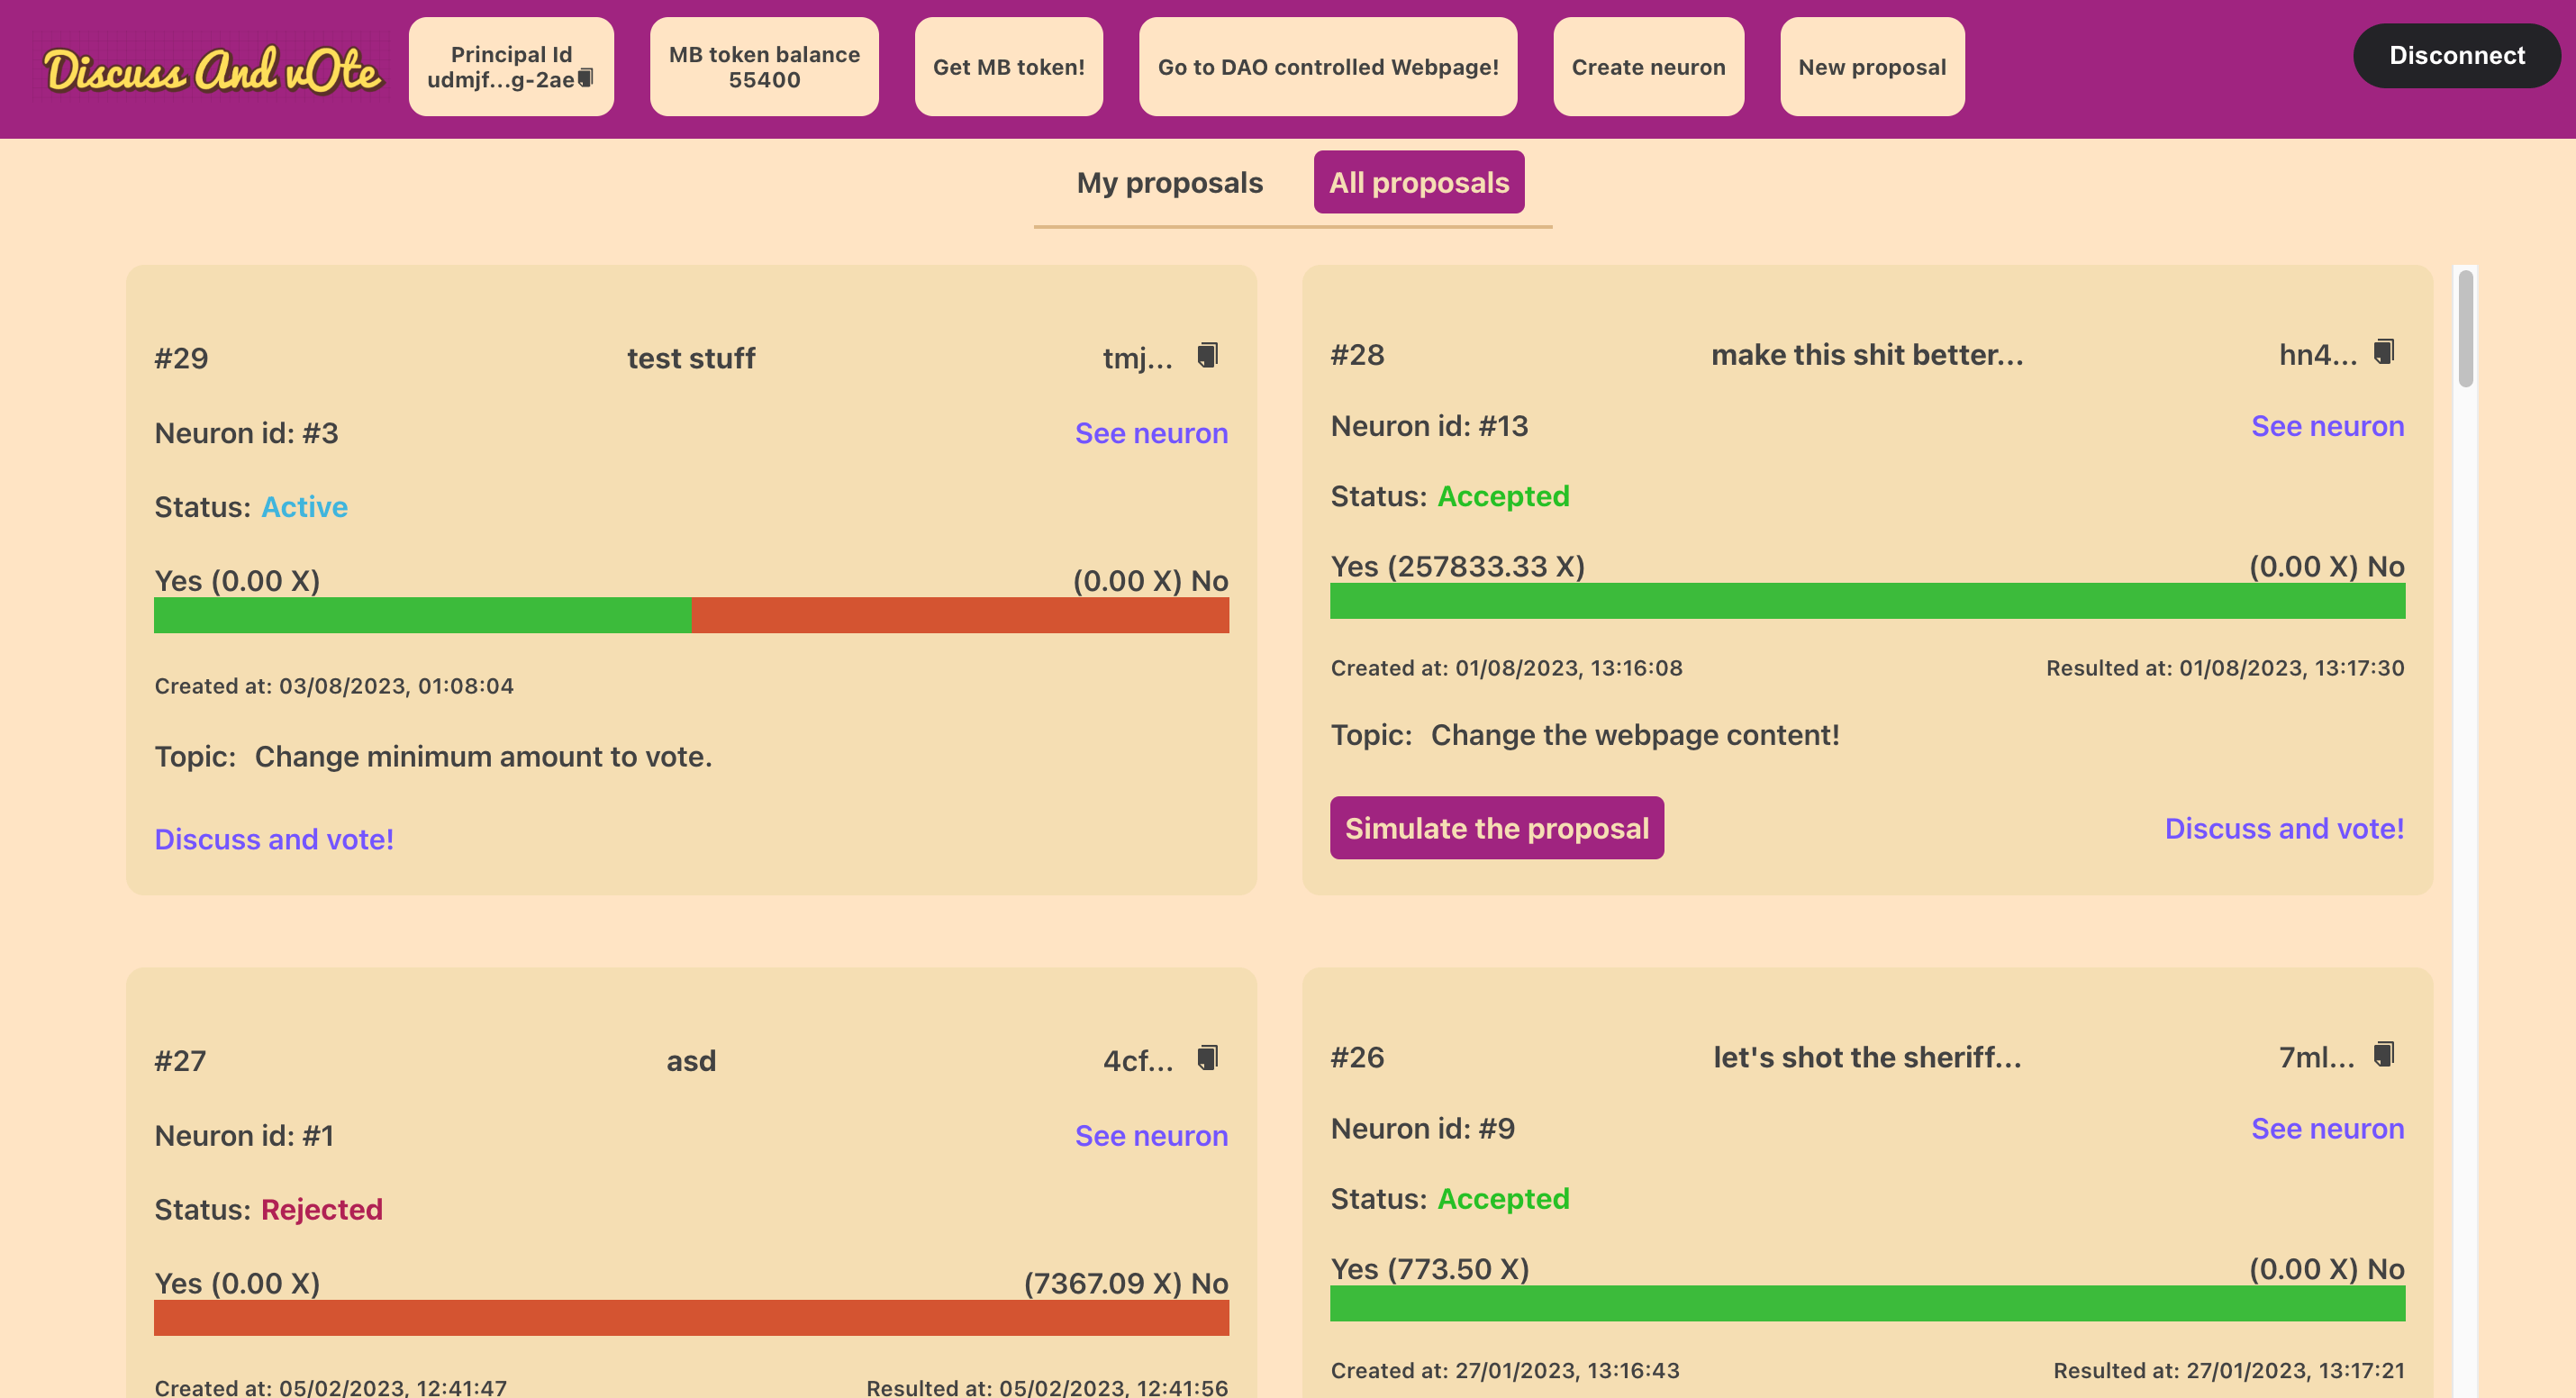
Task: Open See neuron for Neuron id #3
Action: click(1150, 433)
